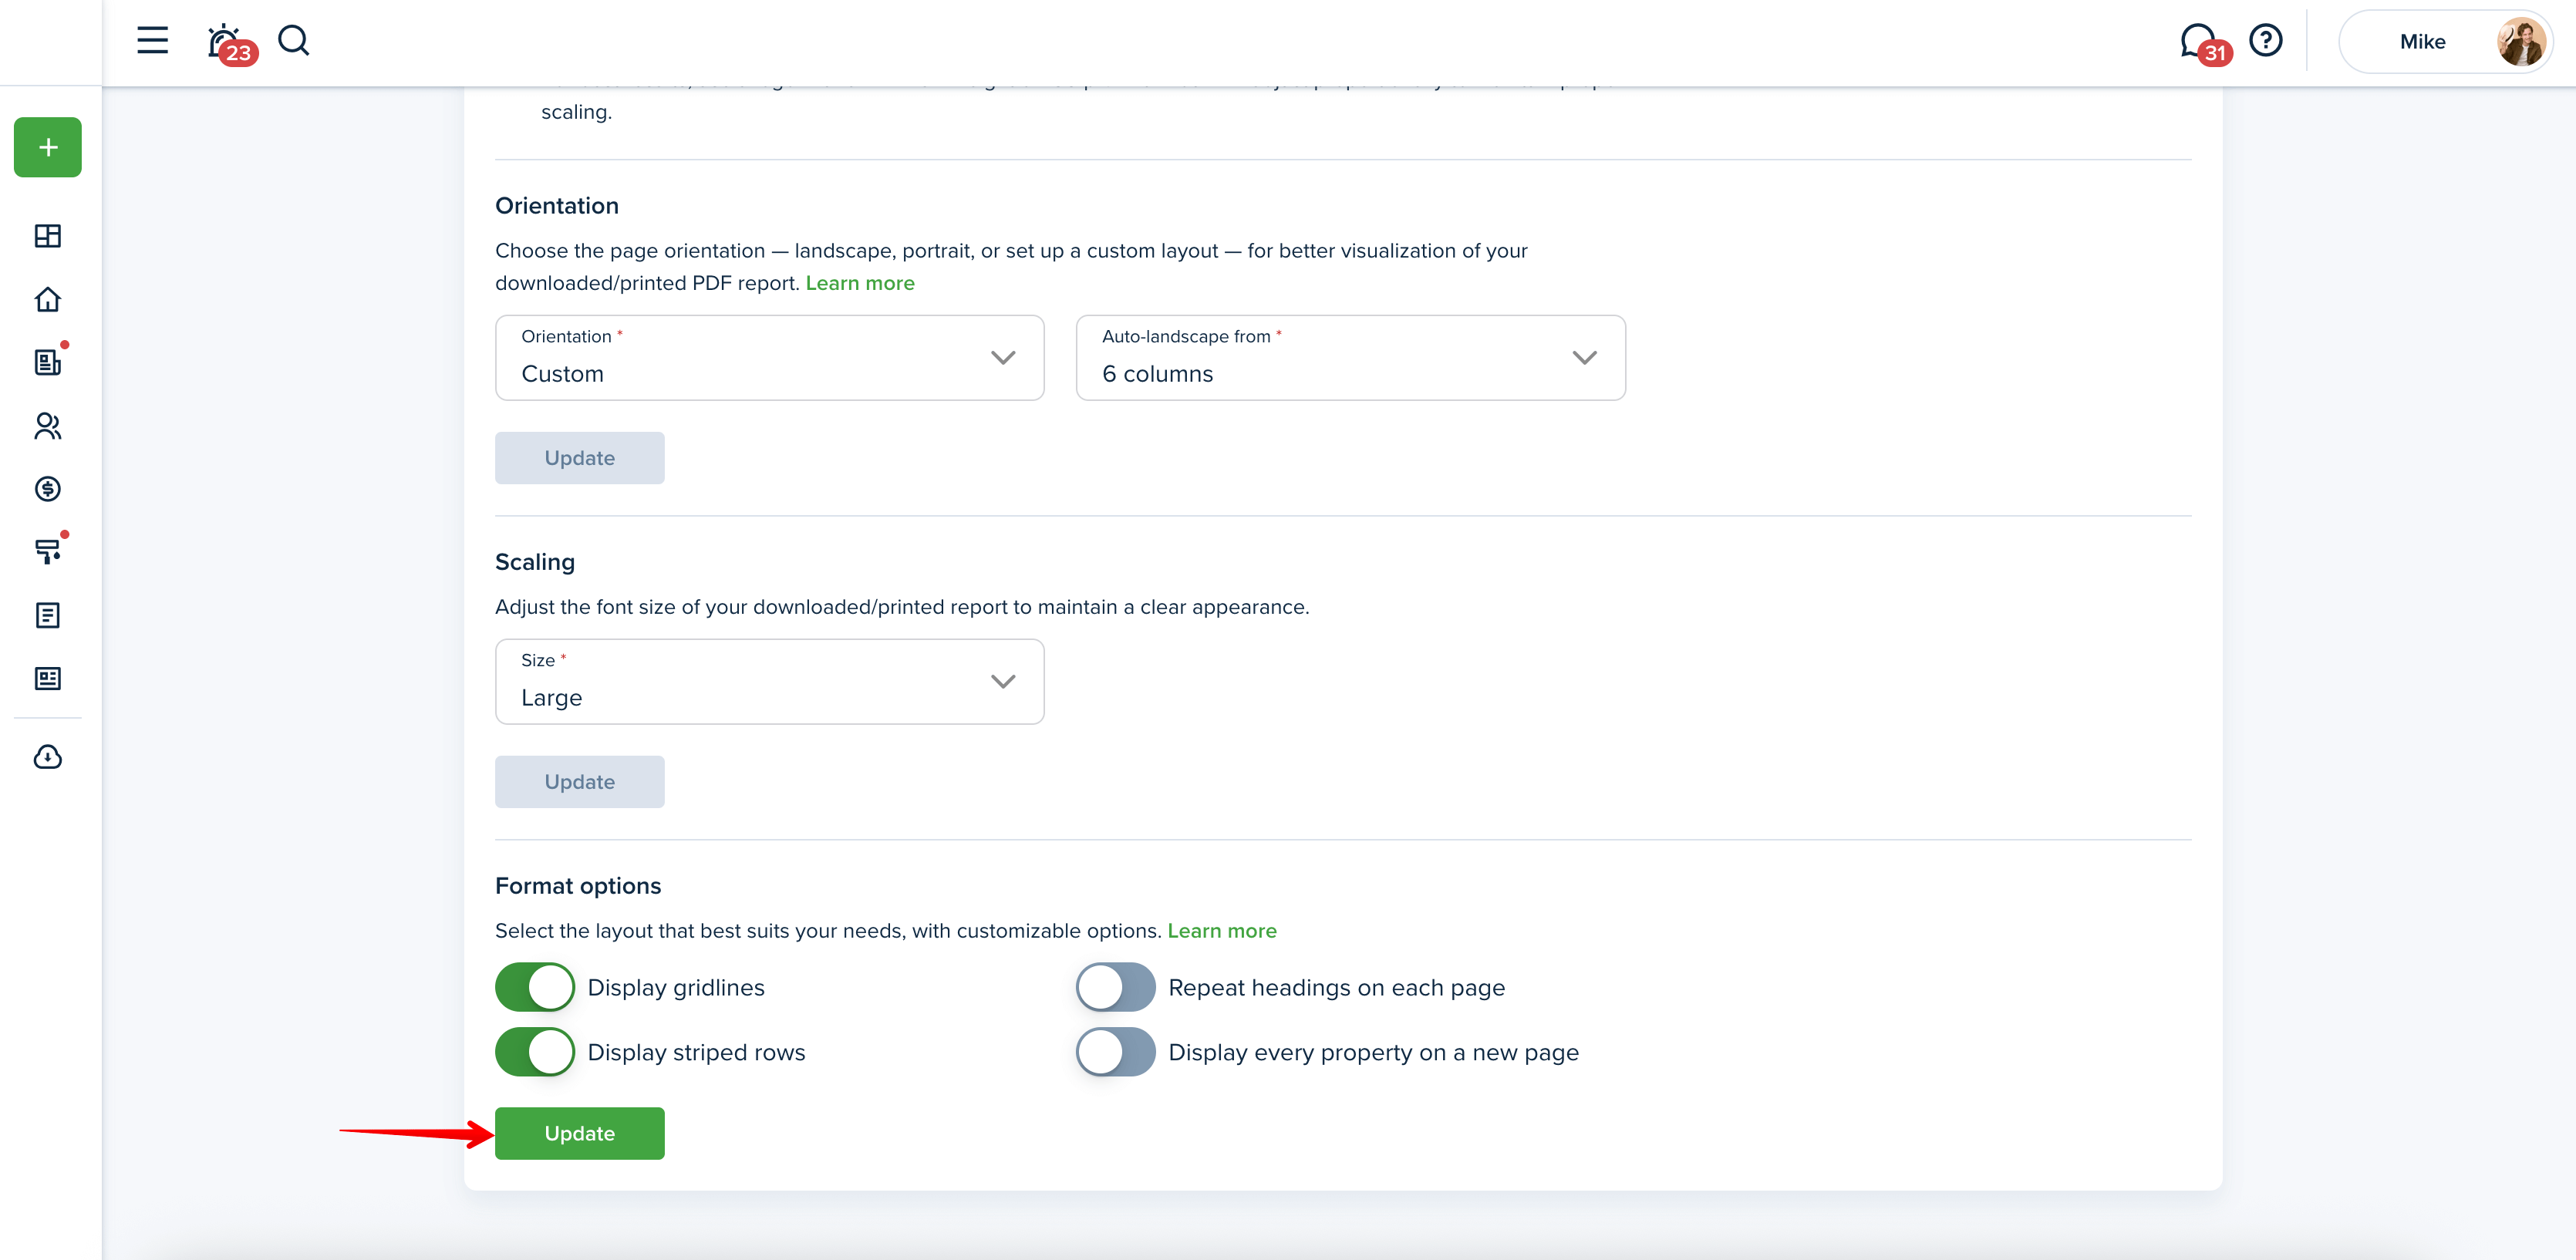The height and width of the screenshot is (1260, 2576).
Task: Open the dashboard grid sidebar icon
Action: (x=48, y=236)
